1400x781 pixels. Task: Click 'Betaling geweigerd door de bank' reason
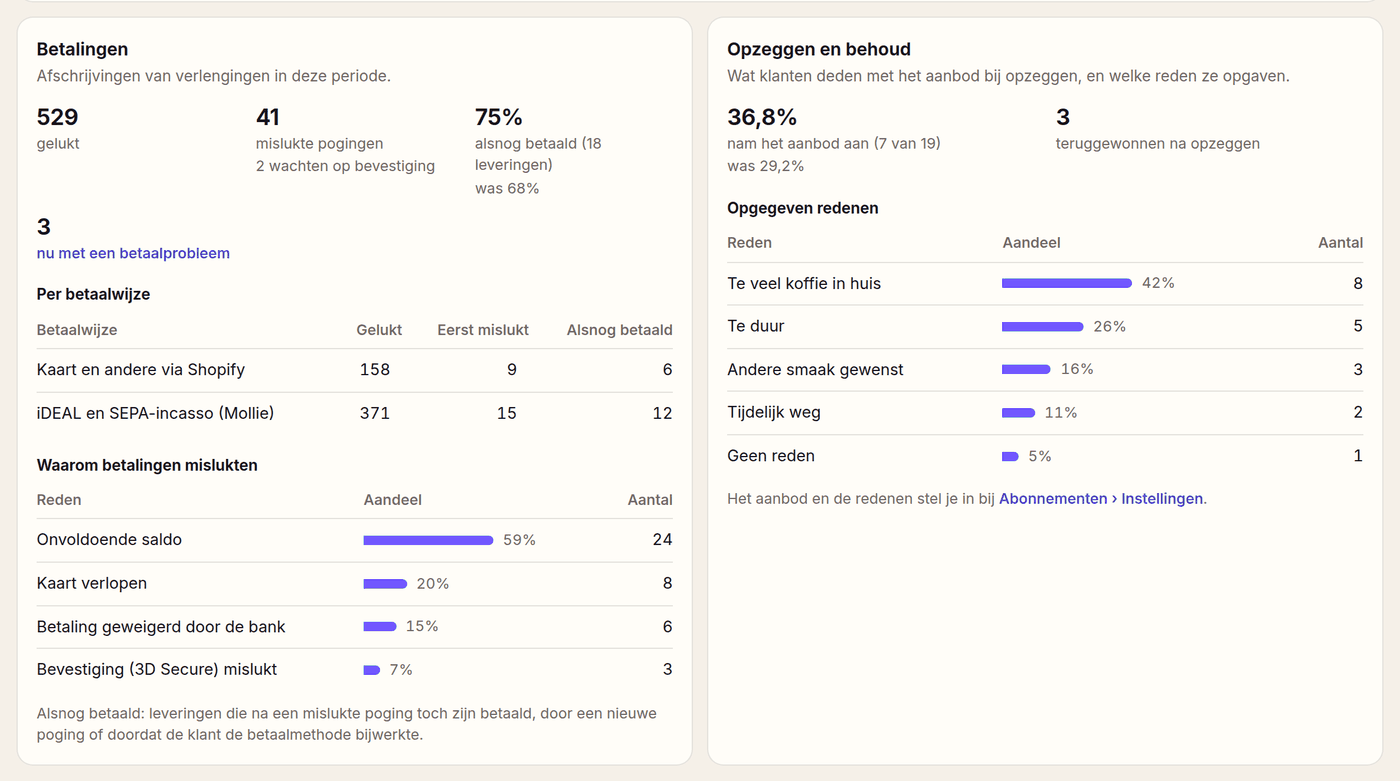(x=161, y=627)
